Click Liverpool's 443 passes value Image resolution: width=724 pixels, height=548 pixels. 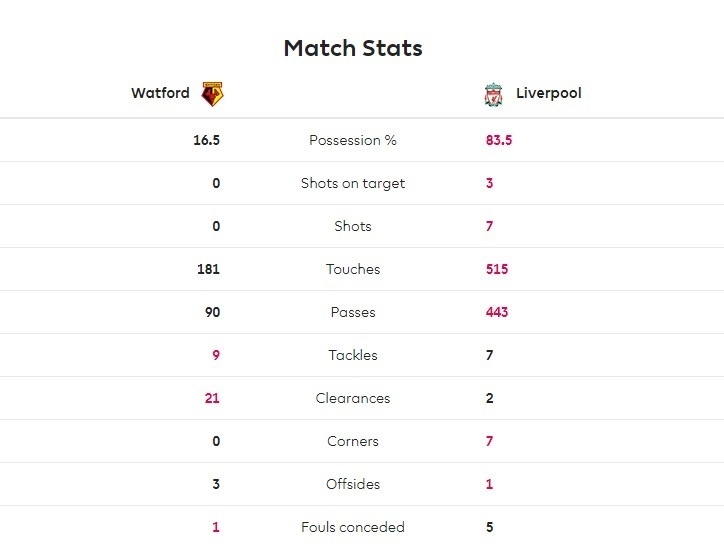497,312
